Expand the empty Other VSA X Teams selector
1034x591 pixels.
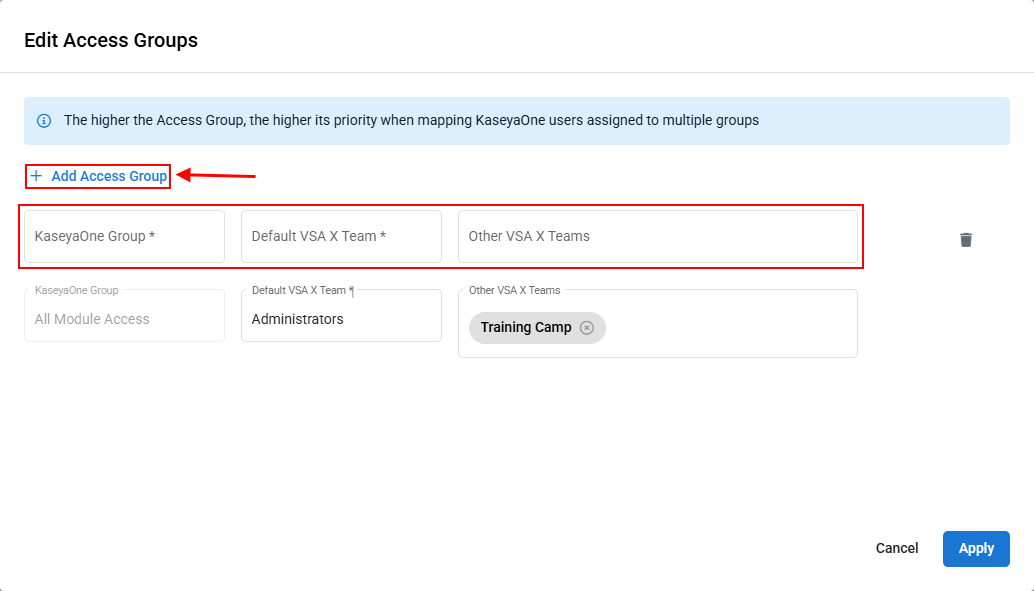(657, 237)
